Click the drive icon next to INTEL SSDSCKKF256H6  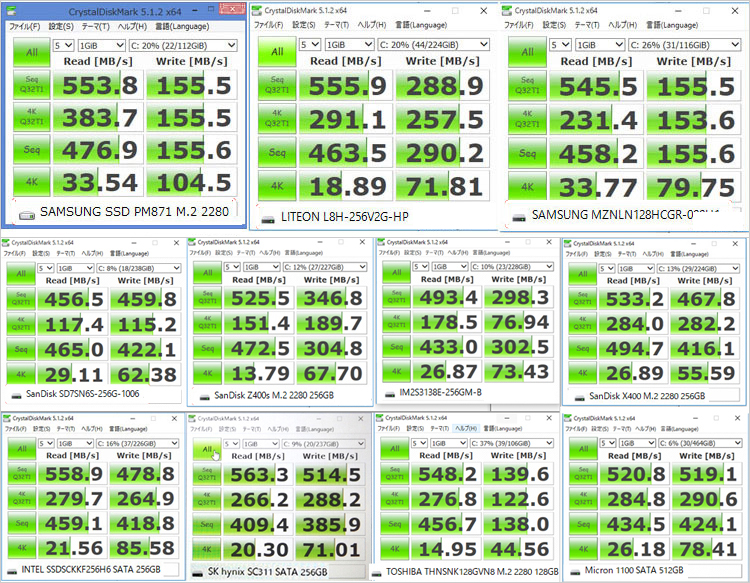tap(13, 571)
